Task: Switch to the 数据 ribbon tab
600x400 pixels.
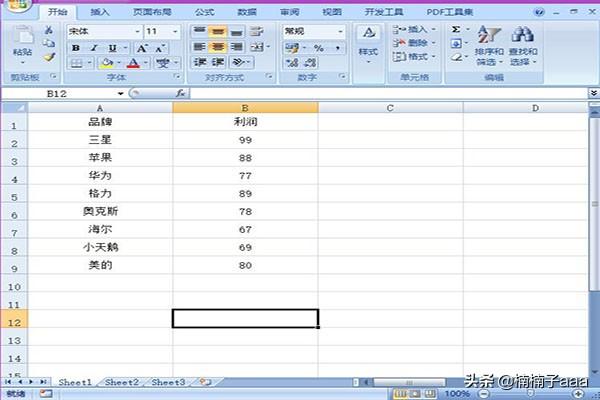Action: coord(247,12)
